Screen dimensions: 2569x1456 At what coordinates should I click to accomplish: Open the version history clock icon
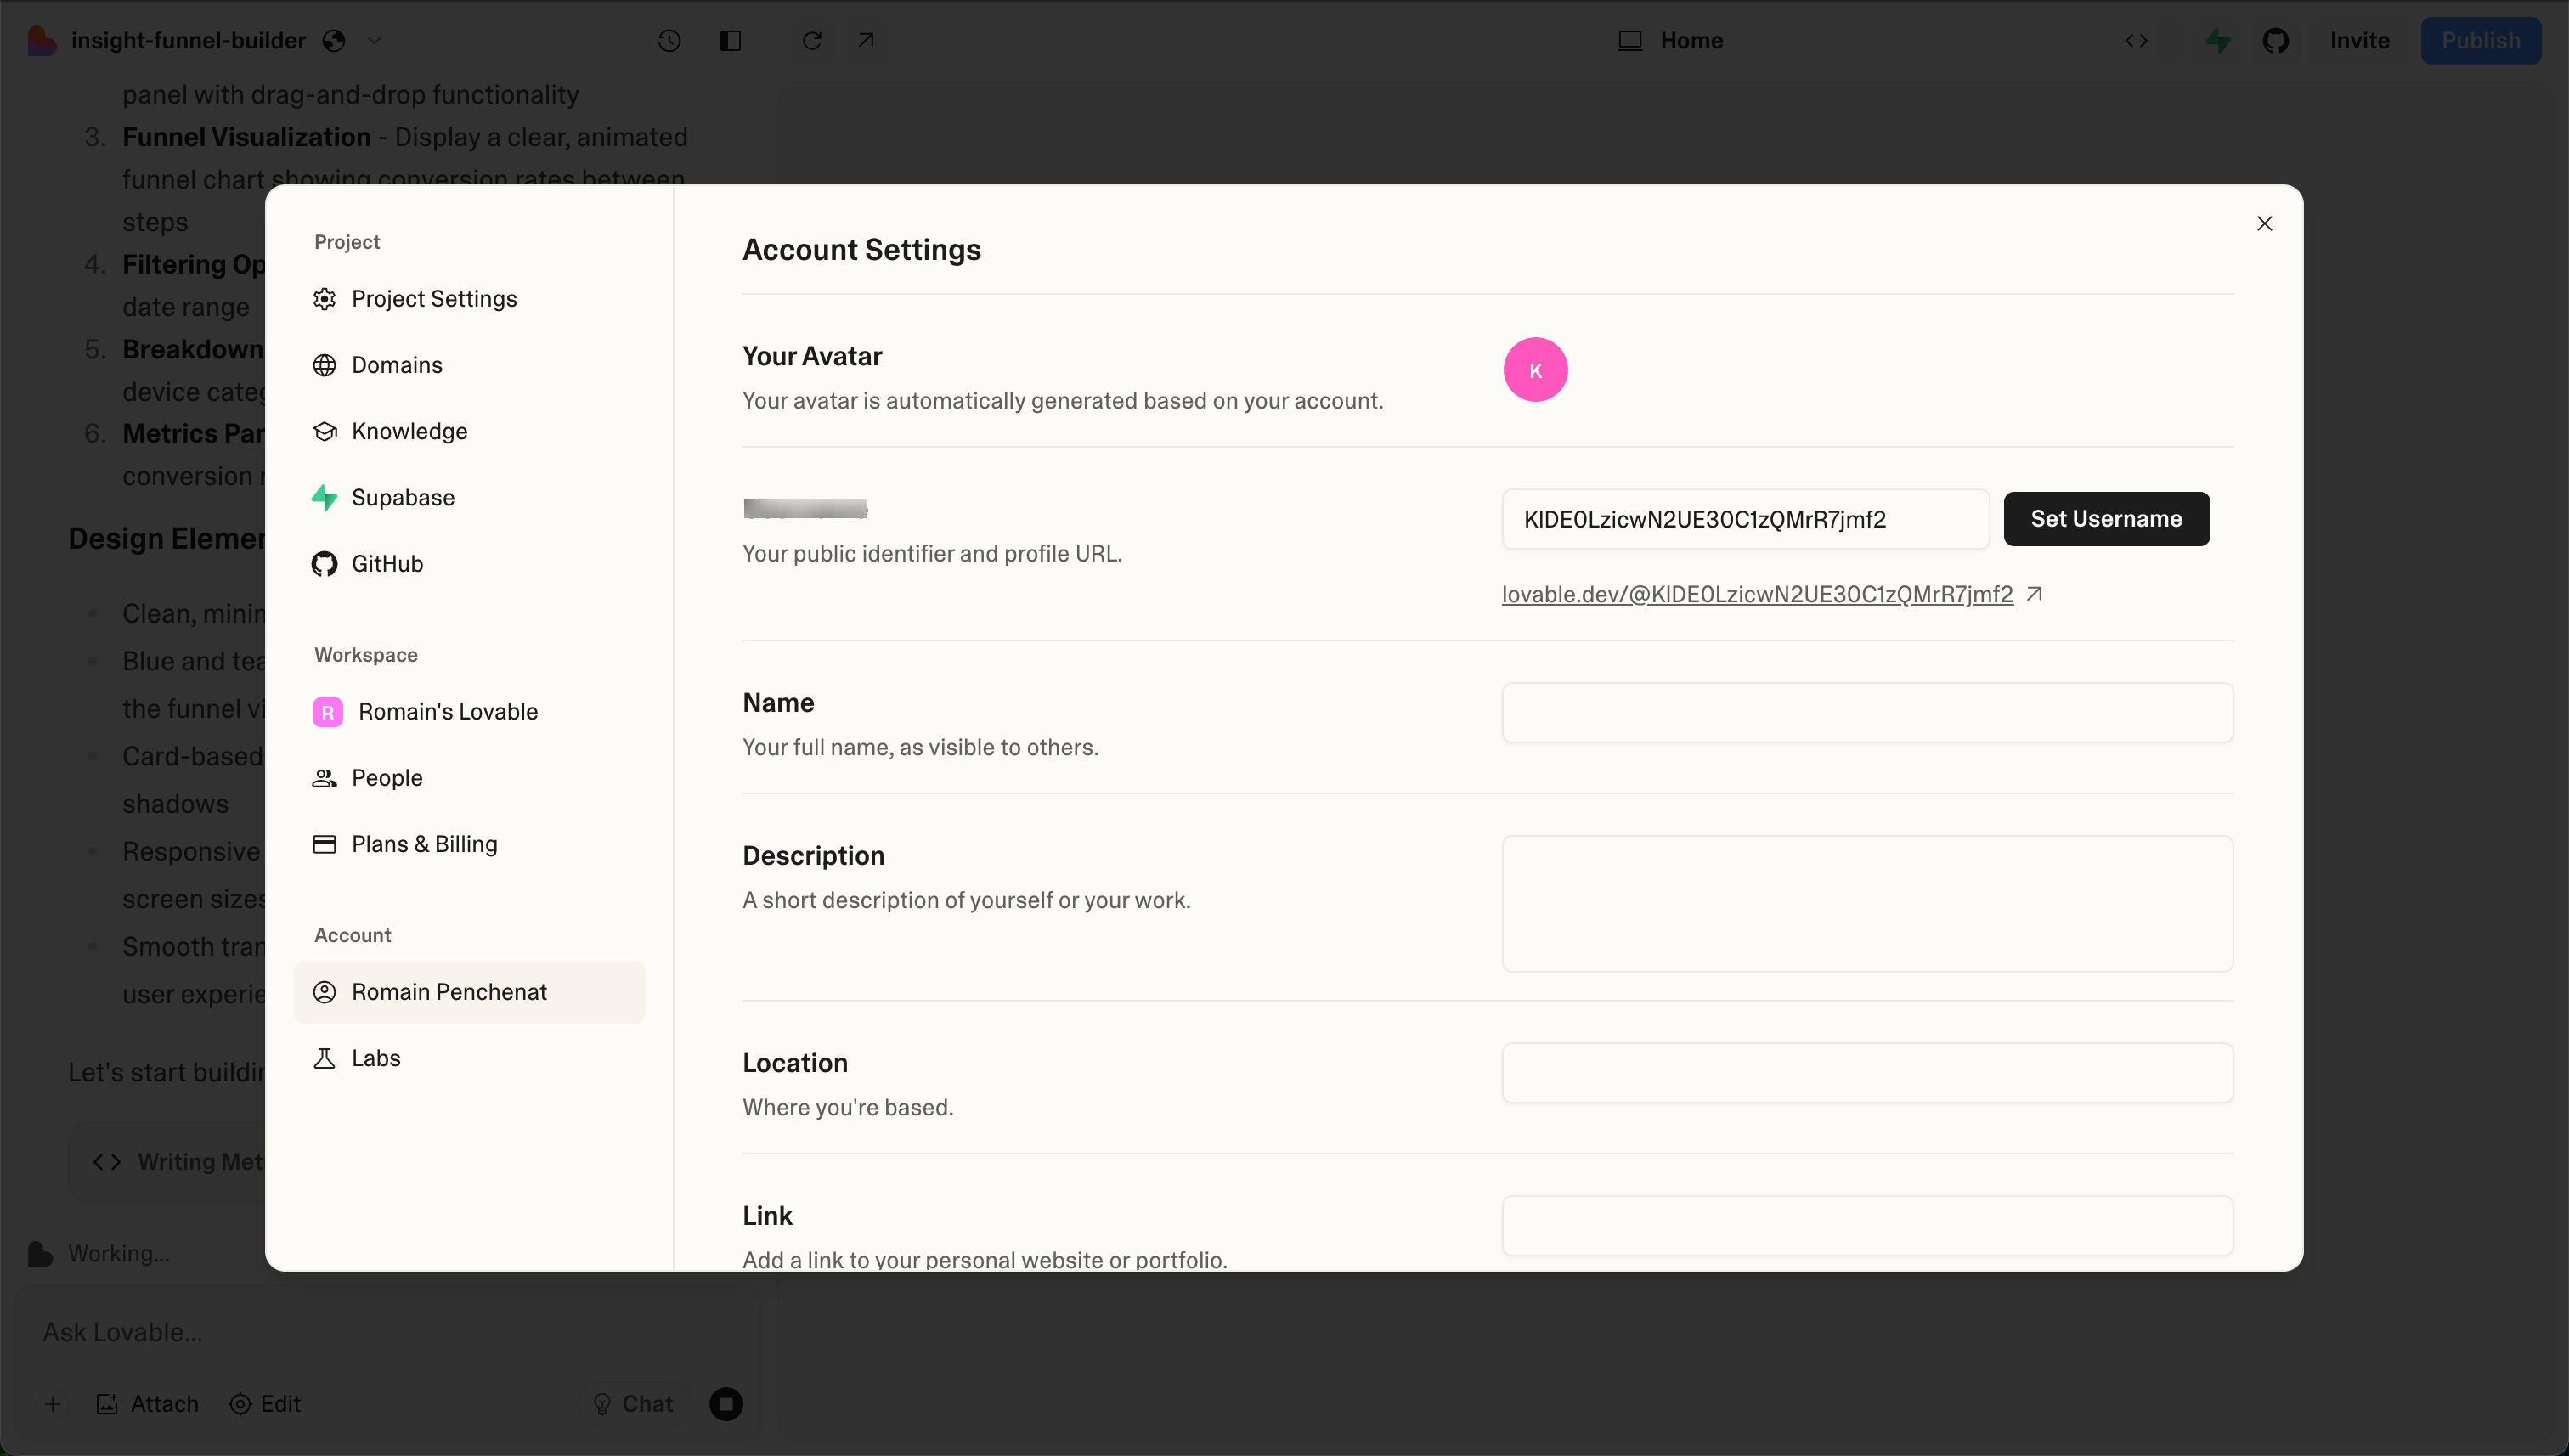[669, 41]
